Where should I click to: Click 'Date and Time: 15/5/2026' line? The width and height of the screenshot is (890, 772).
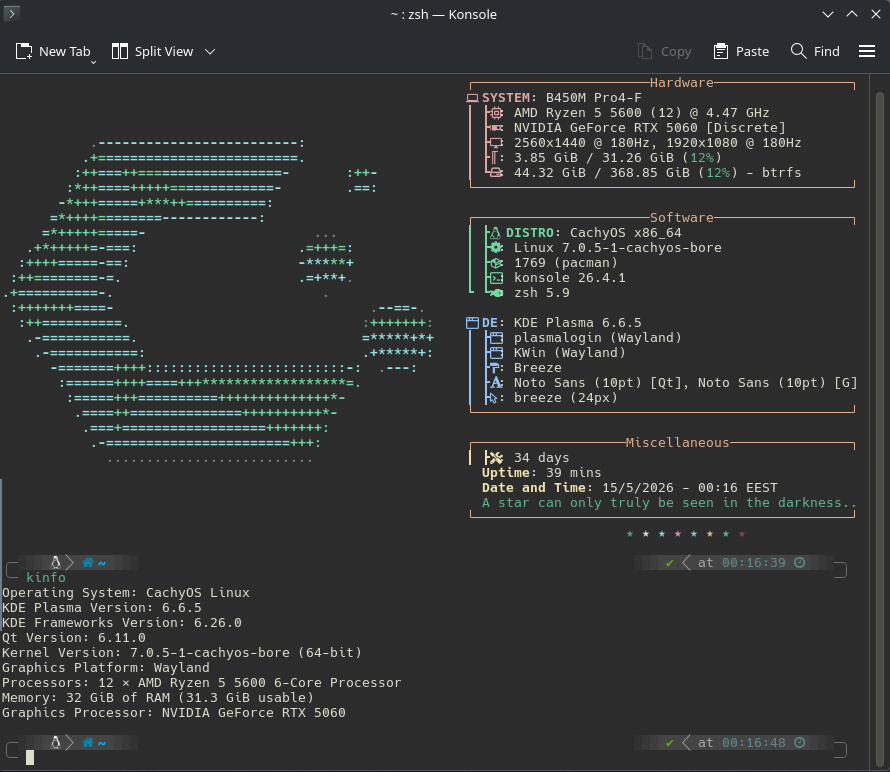click(630, 488)
